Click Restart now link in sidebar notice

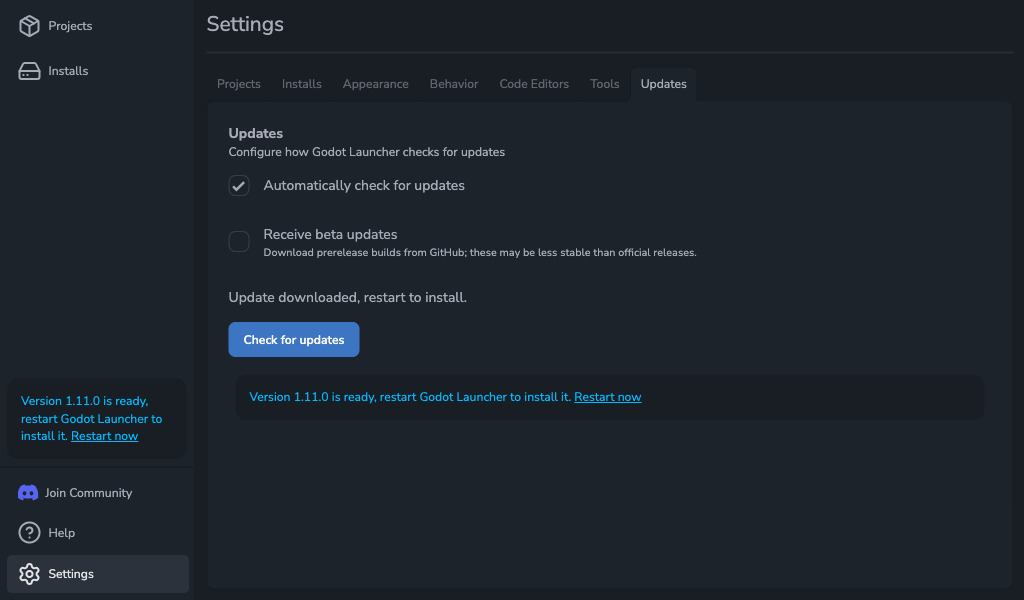tap(104, 436)
